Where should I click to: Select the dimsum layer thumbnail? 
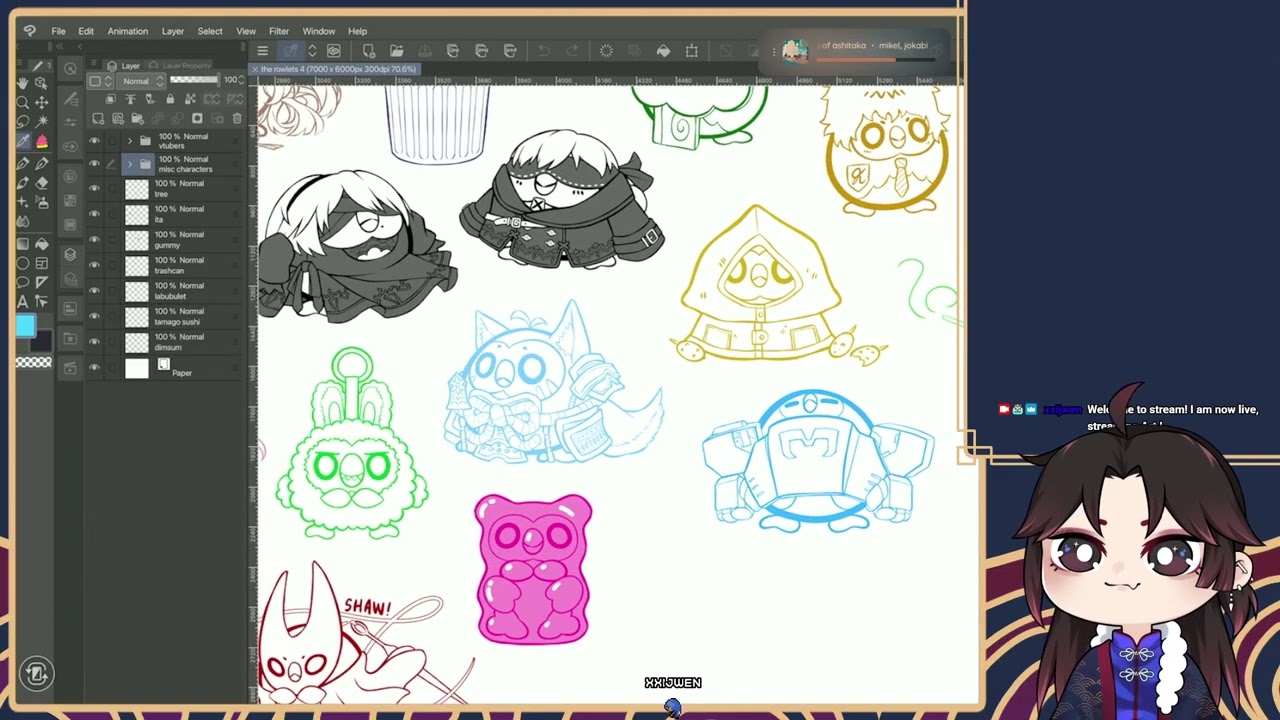(x=136, y=342)
